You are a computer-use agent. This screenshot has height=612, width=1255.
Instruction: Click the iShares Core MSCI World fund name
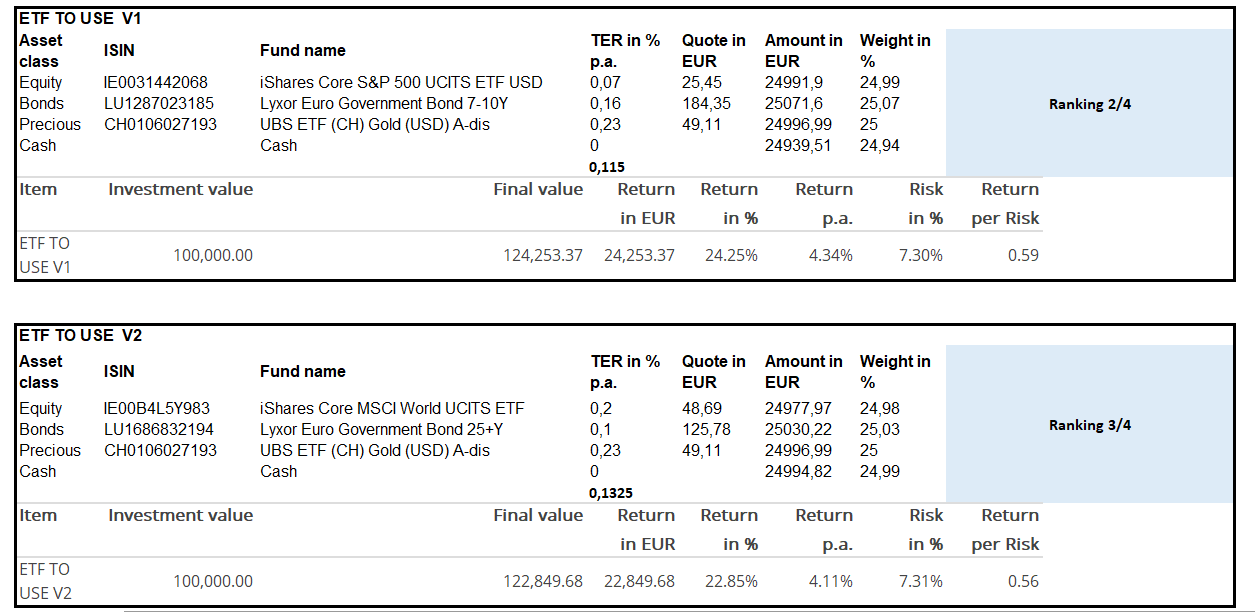click(392, 408)
